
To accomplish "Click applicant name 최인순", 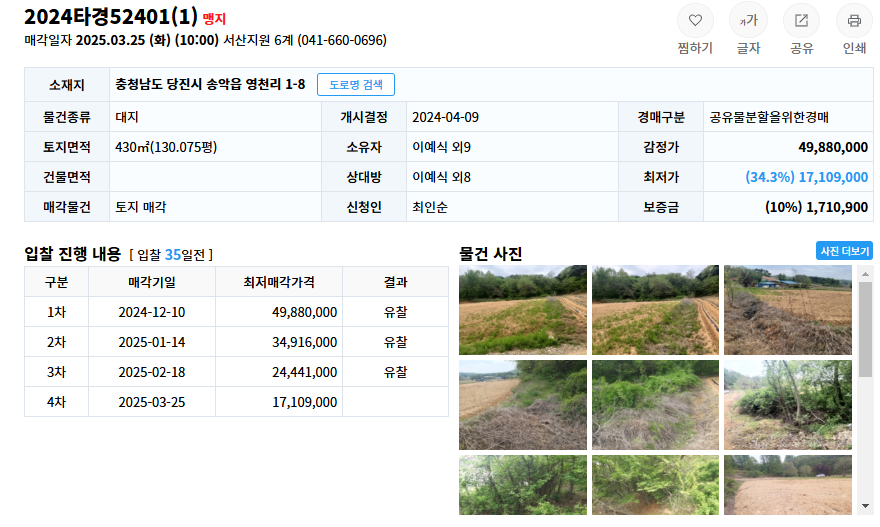I will click(x=429, y=207).
